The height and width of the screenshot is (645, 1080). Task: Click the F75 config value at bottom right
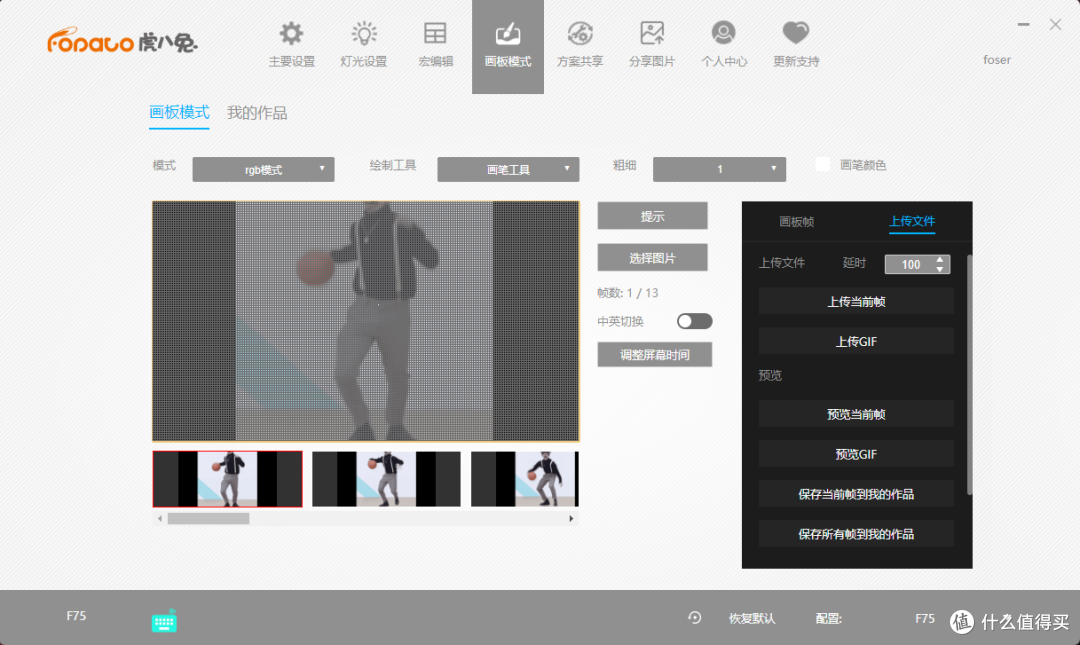[x=924, y=618]
